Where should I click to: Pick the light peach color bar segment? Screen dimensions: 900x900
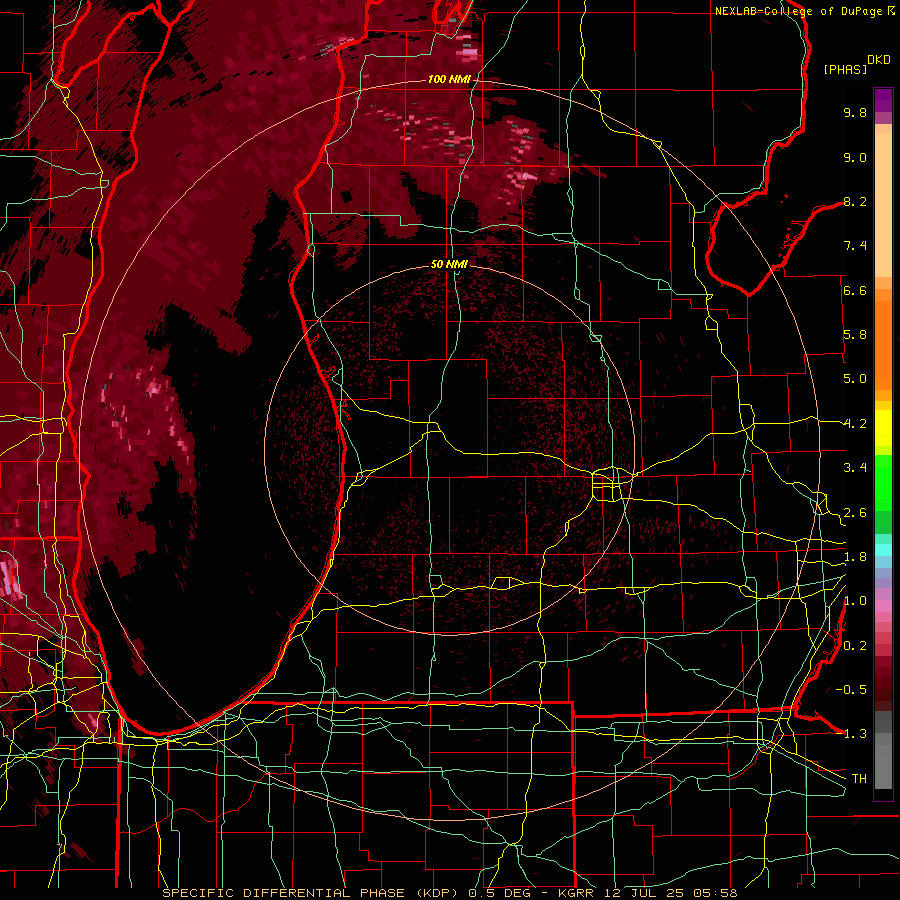[883, 207]
